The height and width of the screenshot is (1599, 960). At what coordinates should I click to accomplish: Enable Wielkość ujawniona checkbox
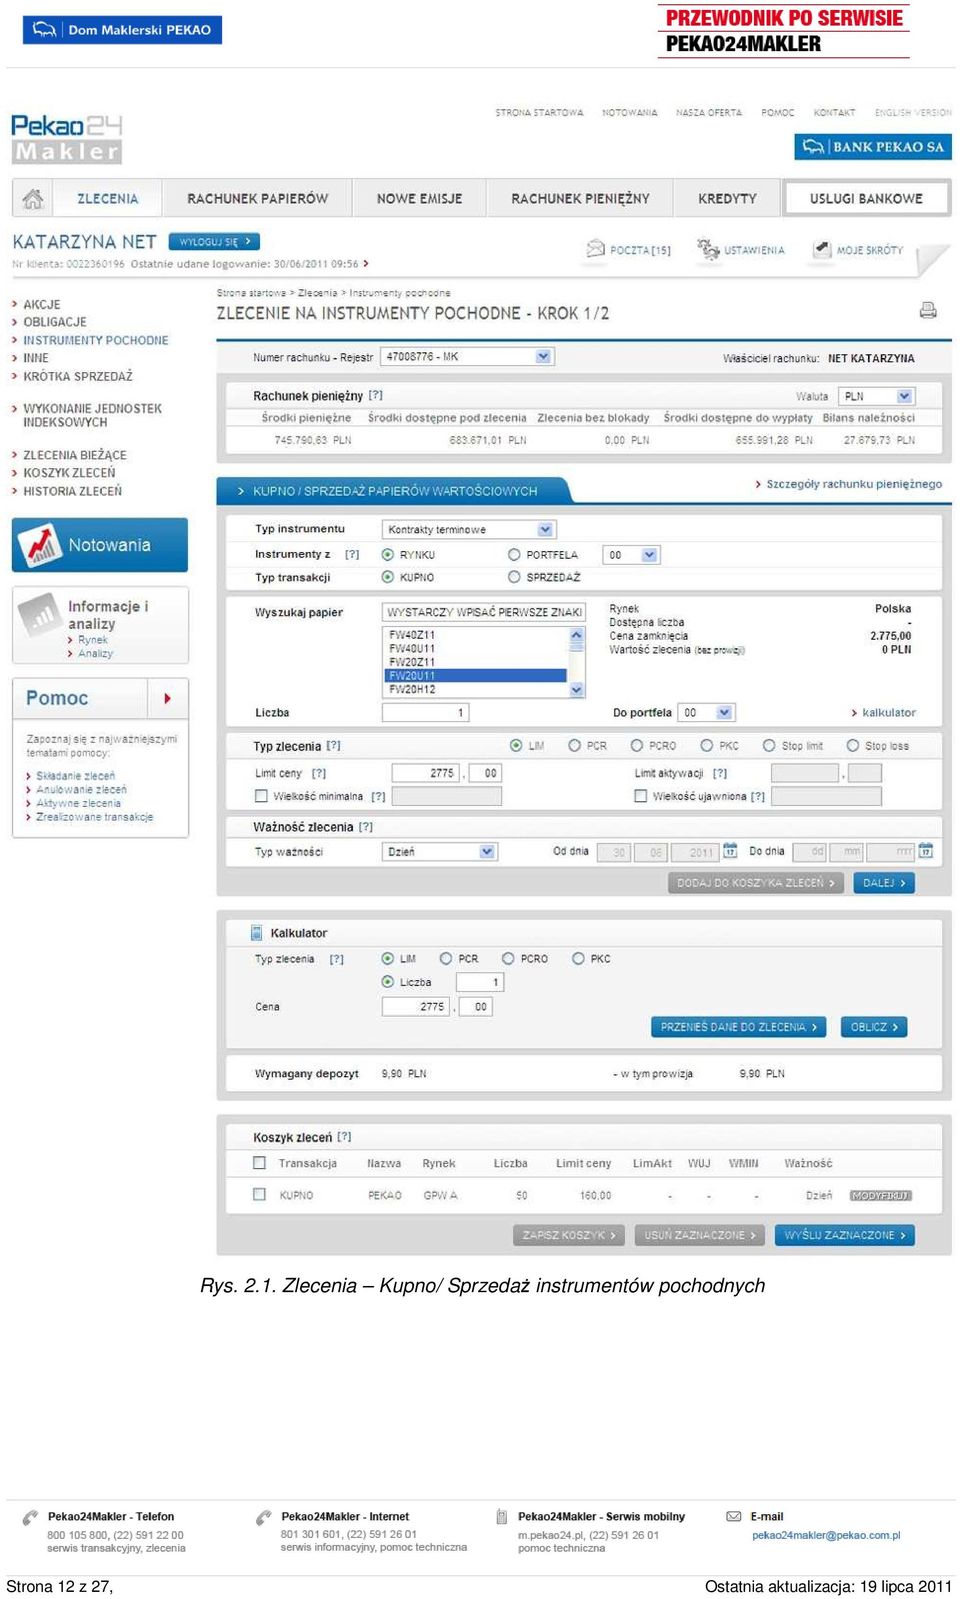coord(641,796)
